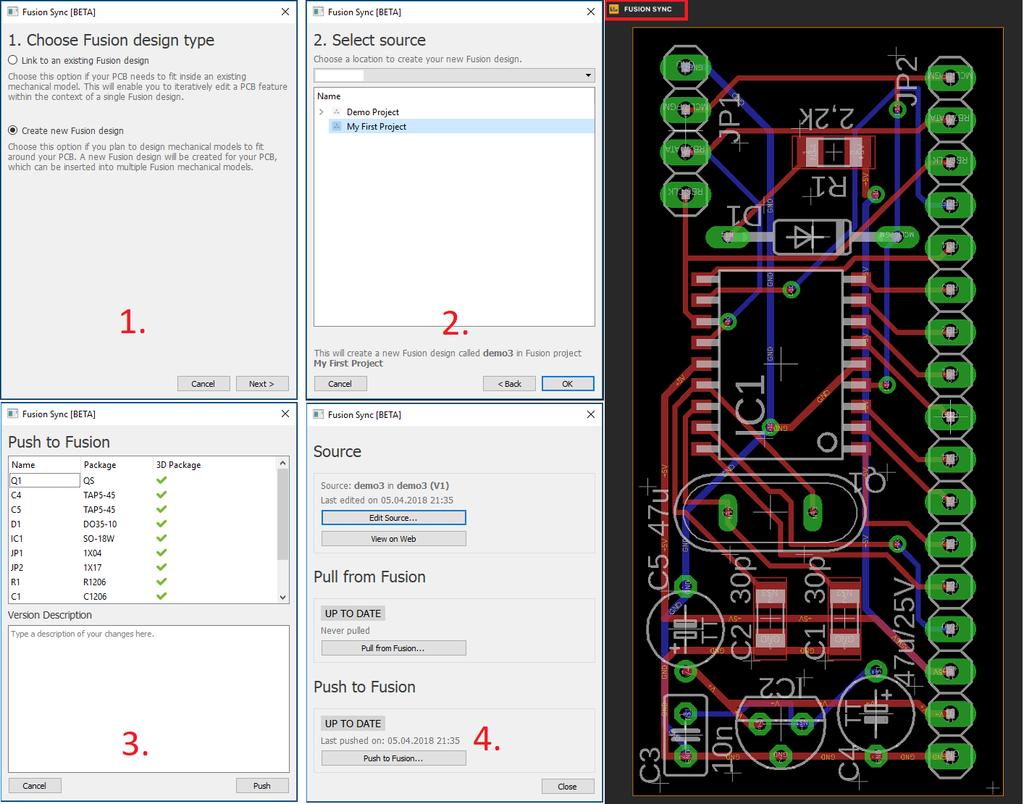The width and height of the screenshot is (1024, 804).
Task: Close the Choose Fusion design type window
Action: [x=285, y=12]
